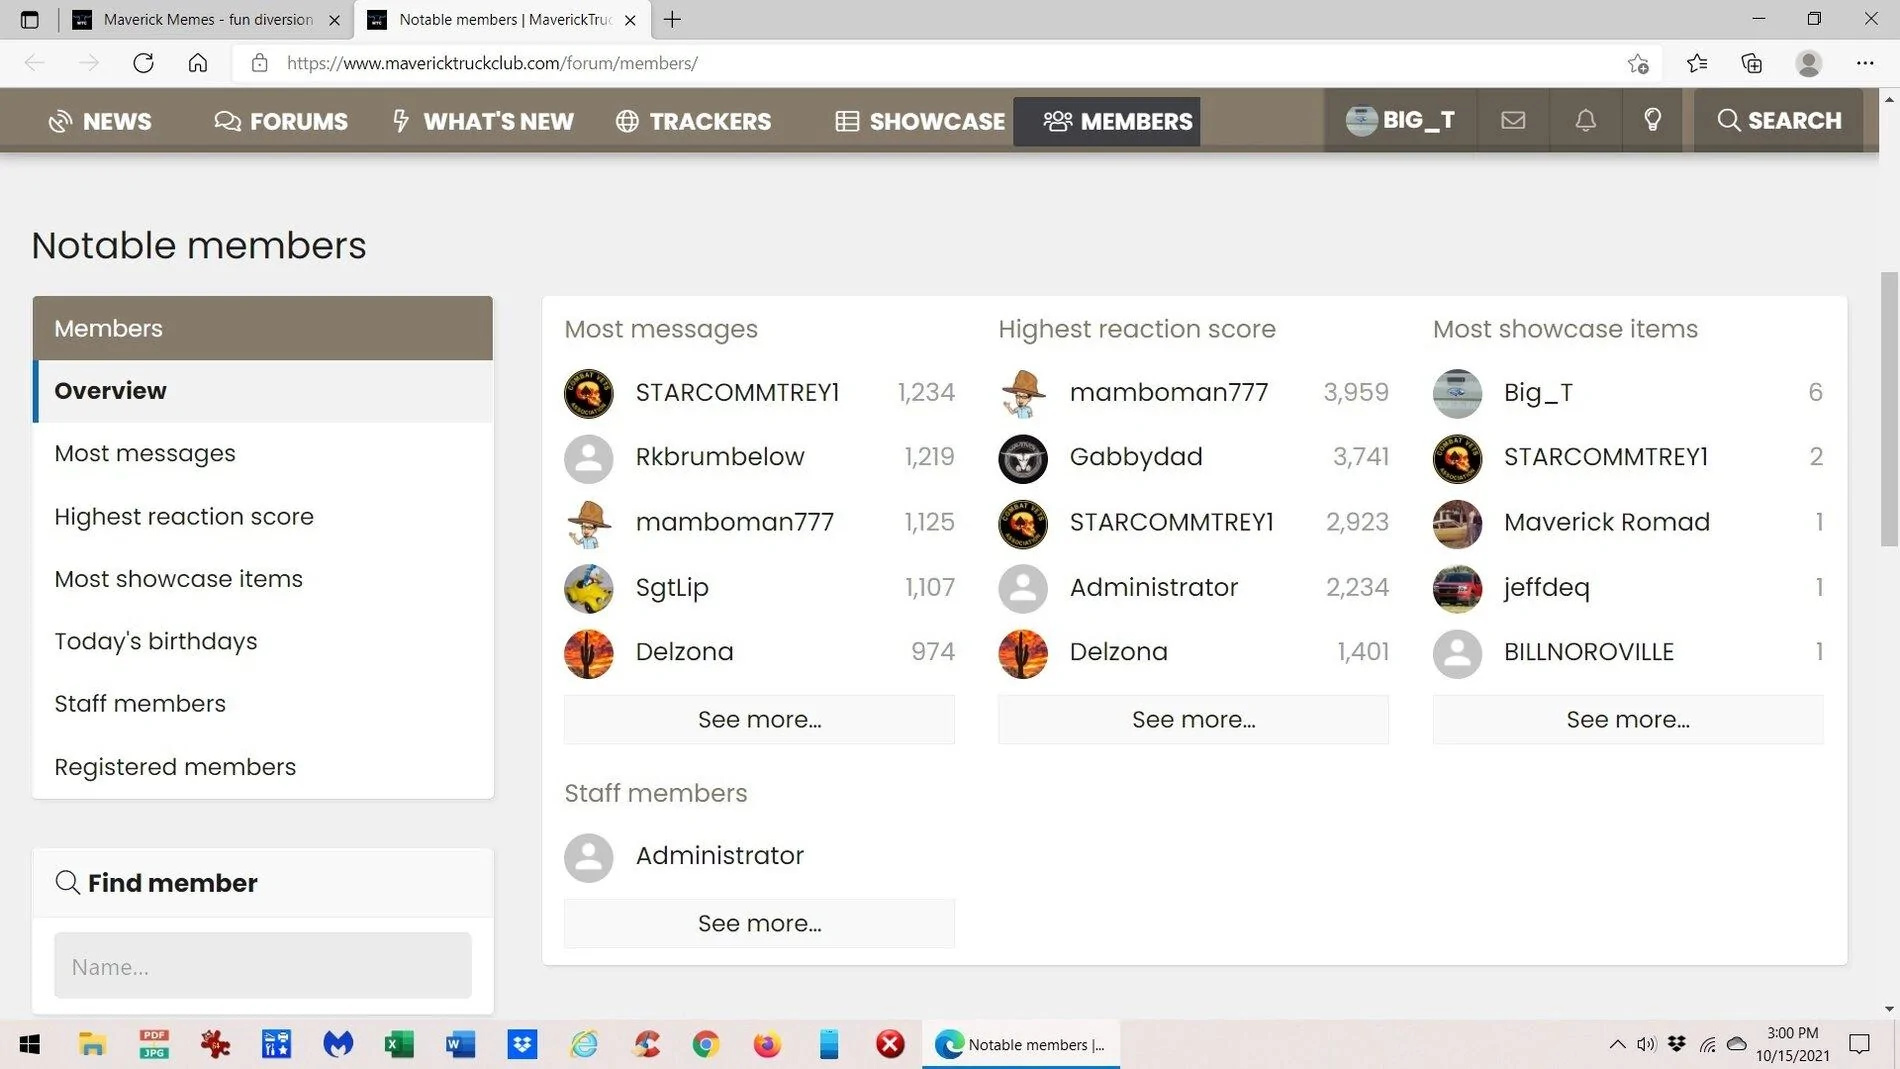Open Administrator under Staff members
Image resolution: width=1900 pixels, height=1069 pixels.
(720, 855)
